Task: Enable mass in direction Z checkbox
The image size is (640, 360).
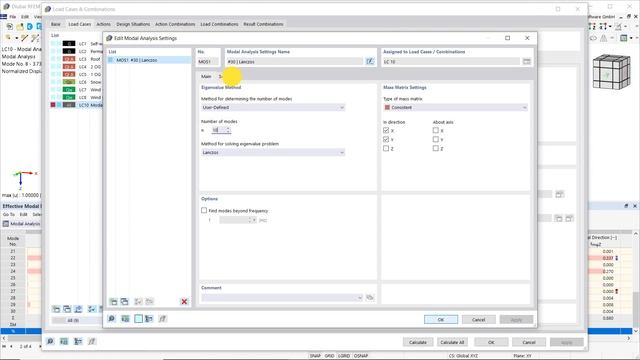Action: tap(386, 149)
